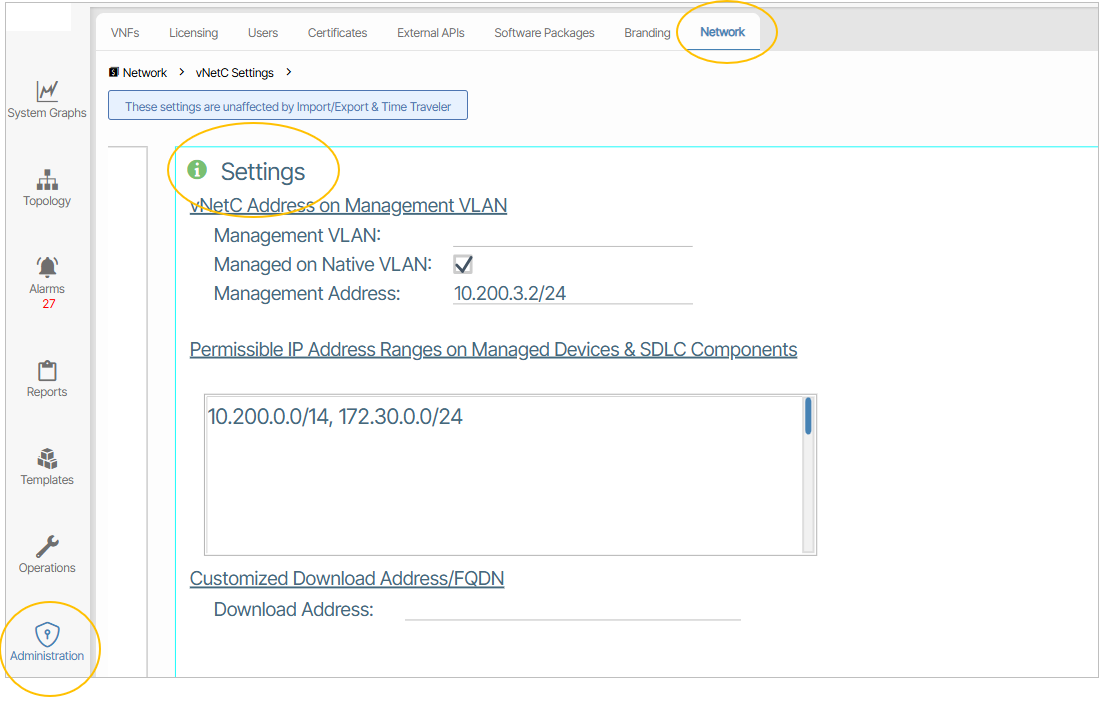The width and height of the screenshot is (1100, 703).
Task: Click the vNetC Settings breadcrumb link
Action: (234, 73)
